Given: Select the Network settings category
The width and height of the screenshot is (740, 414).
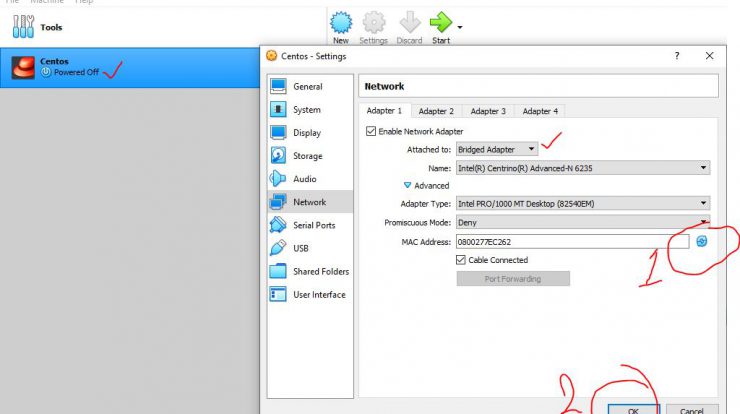Looking at the screenshot, I should (x=310, y=202).
